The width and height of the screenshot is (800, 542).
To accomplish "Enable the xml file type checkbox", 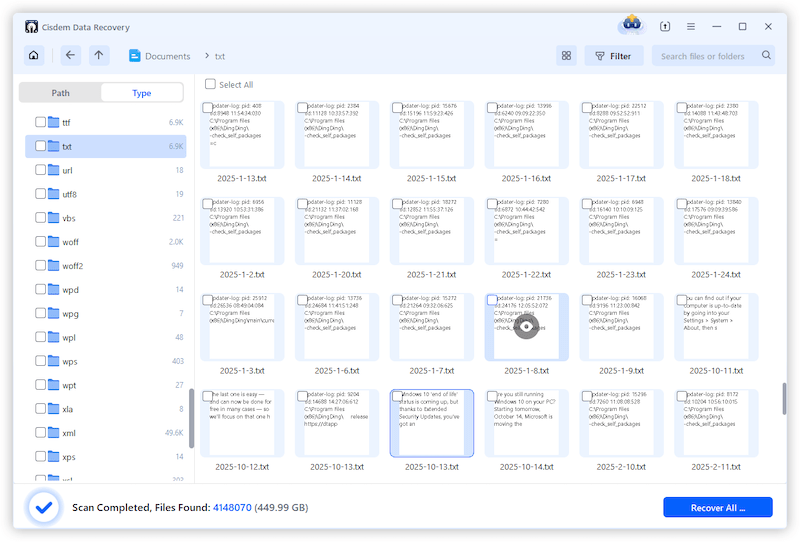I will [40, 433].
